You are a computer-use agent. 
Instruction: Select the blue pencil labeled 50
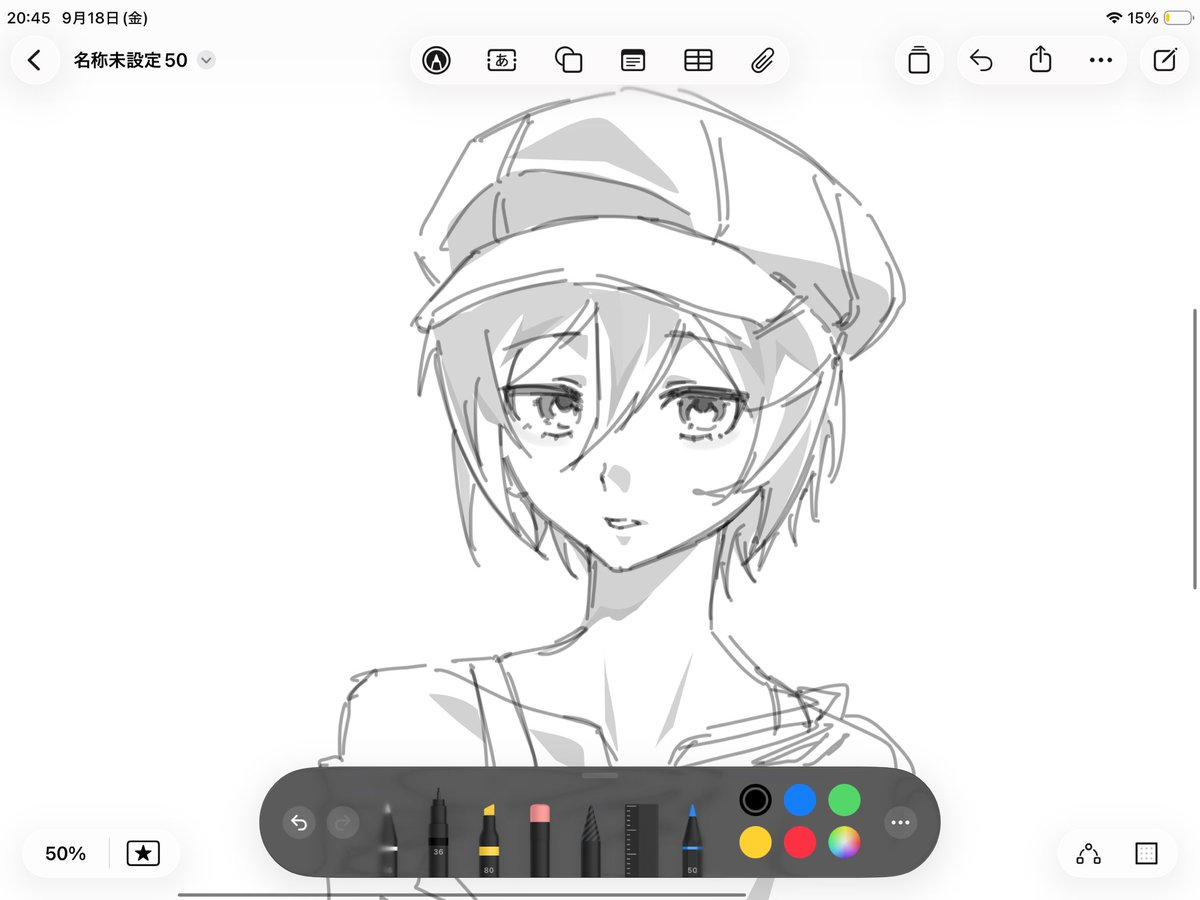click(x=691, y=838)
